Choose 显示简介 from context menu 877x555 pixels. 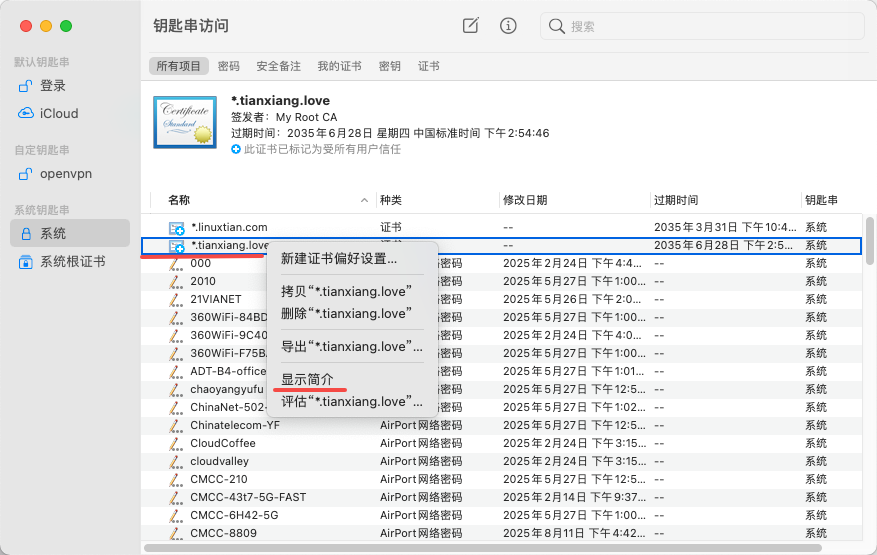[x=308, y=379]
